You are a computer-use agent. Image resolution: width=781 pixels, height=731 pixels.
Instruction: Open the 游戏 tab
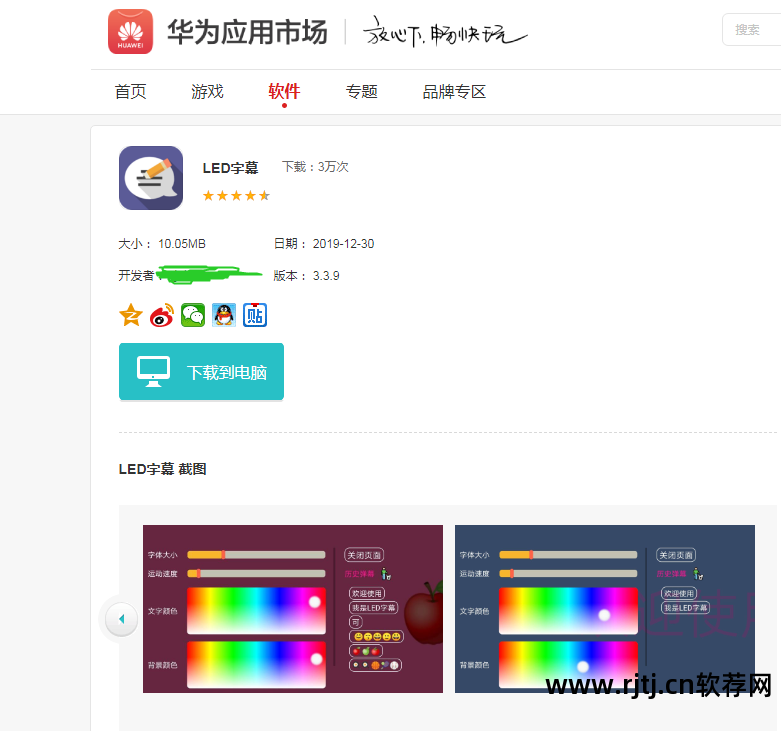[207, 92]
